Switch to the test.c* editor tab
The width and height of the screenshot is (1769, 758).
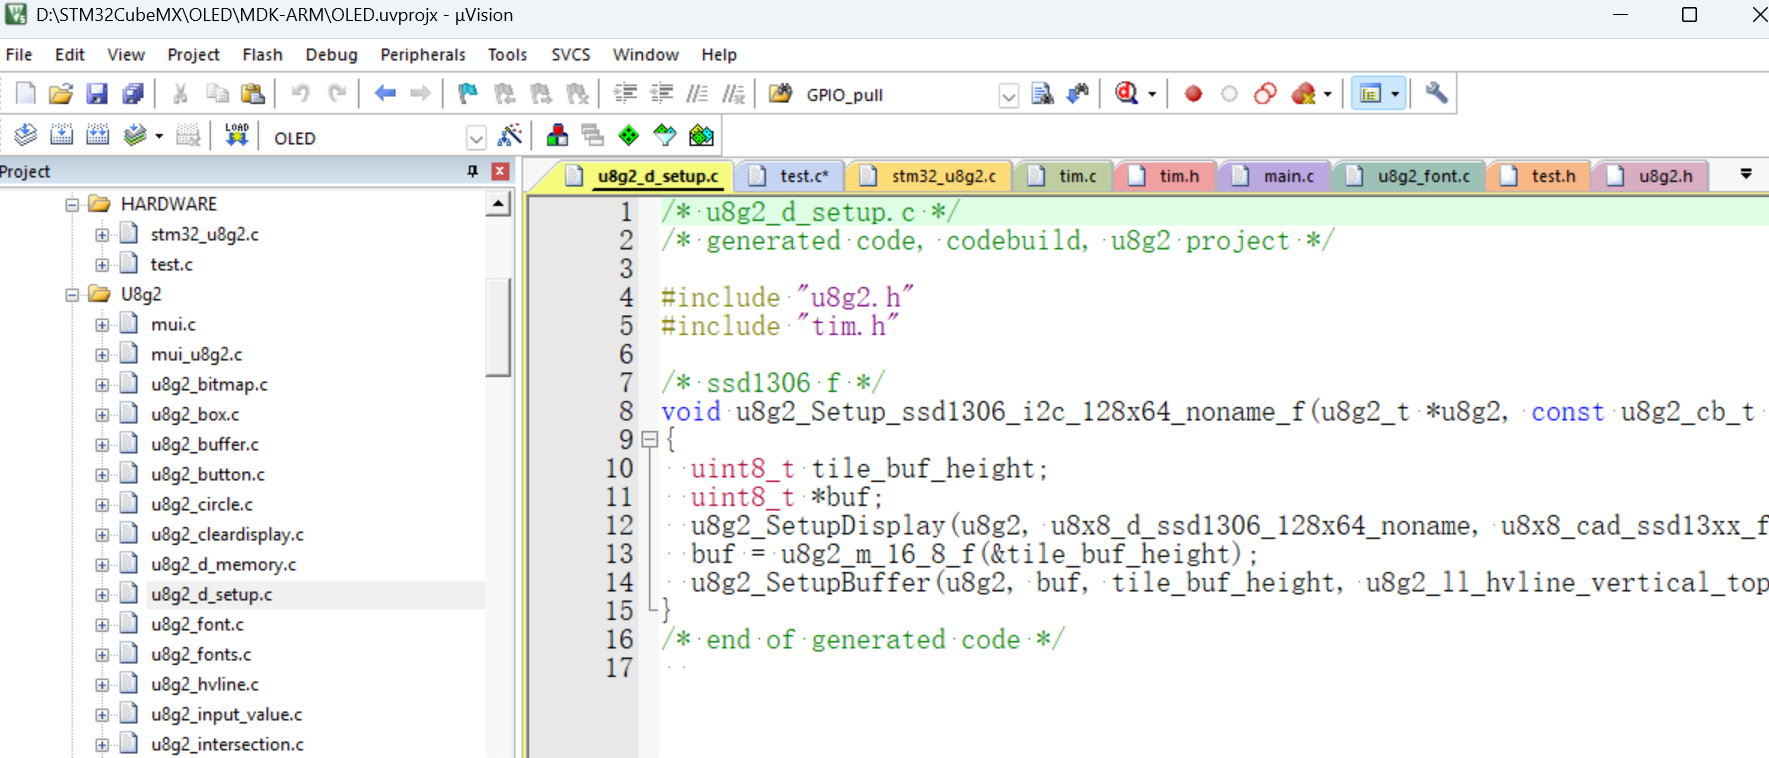(792, 176)
